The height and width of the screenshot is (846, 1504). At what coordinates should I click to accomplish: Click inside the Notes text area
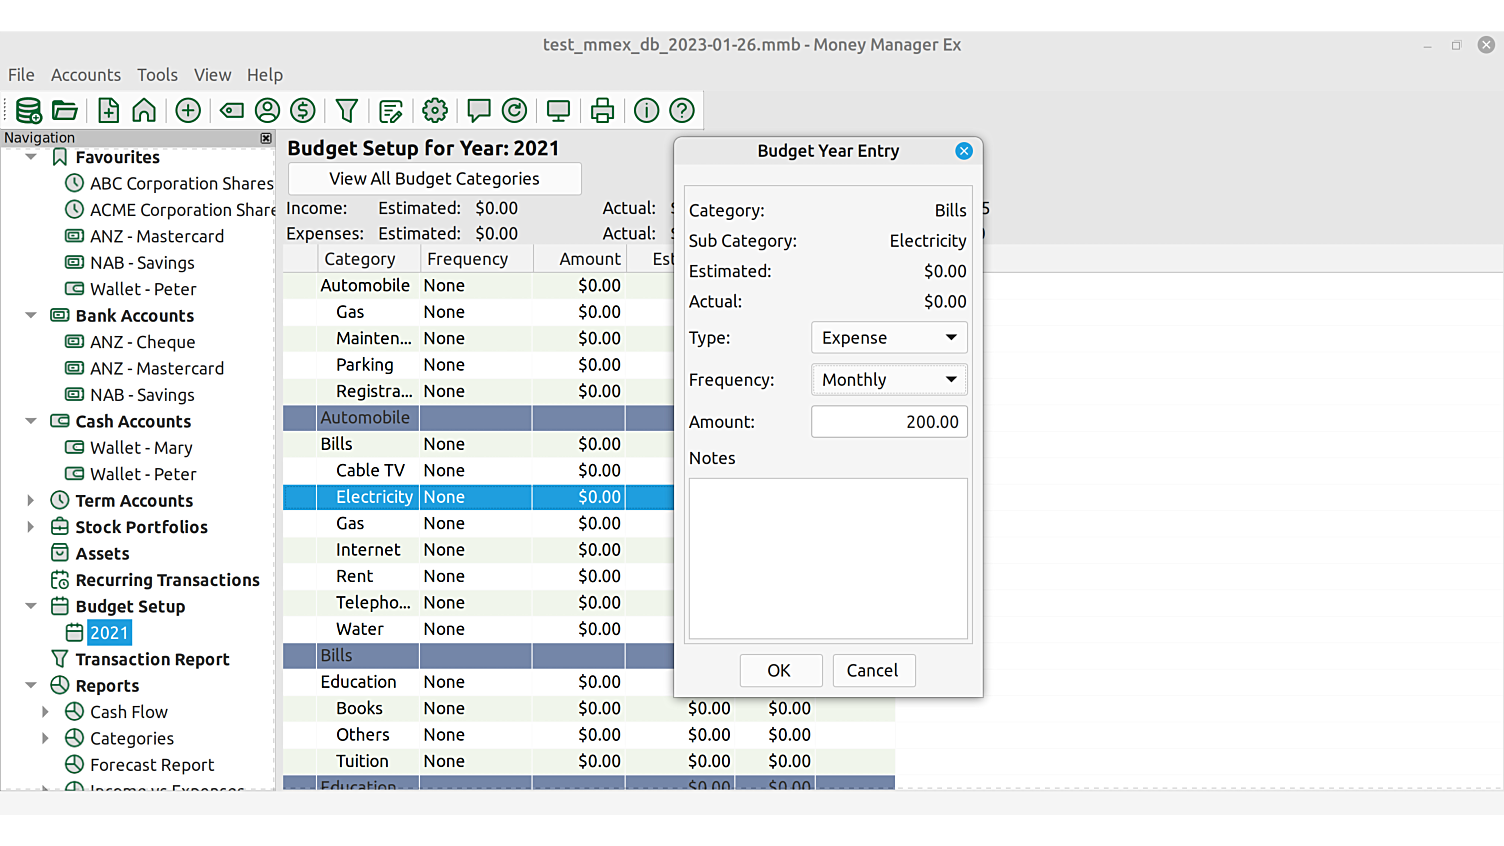coord(828,558)
